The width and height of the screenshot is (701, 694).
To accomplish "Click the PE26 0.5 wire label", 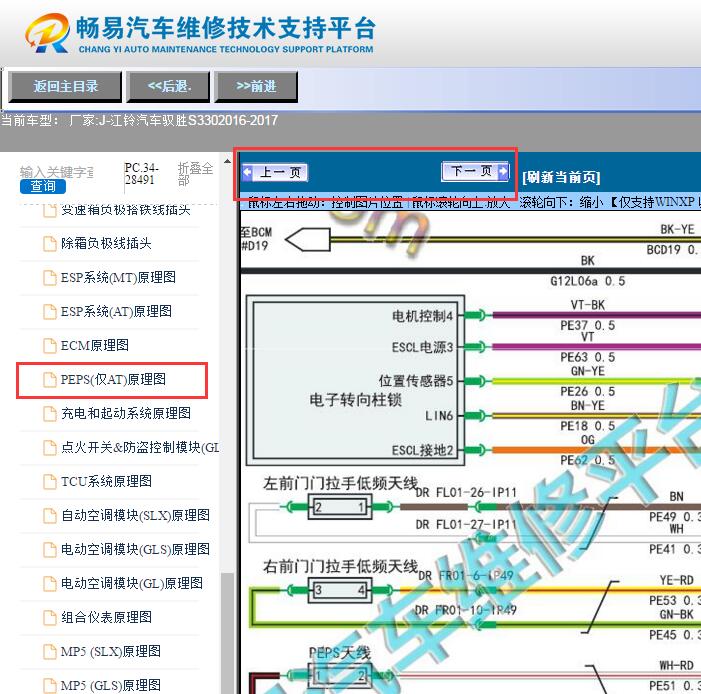I will coord(587,391).
